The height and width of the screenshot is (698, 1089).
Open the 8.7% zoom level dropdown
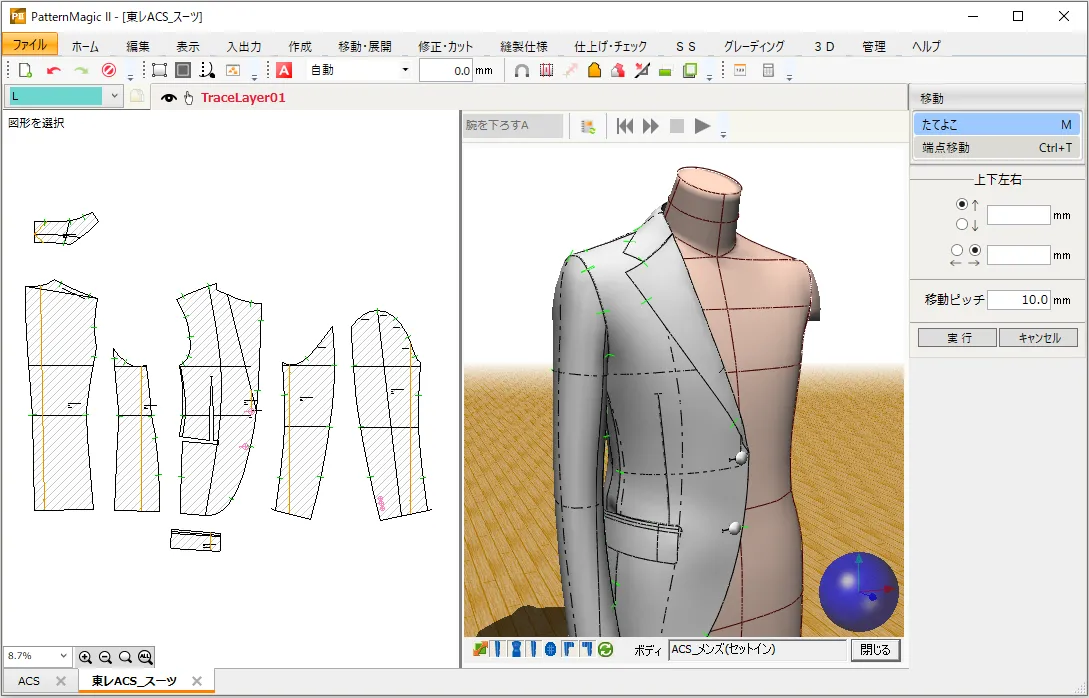tap(64, 656)
